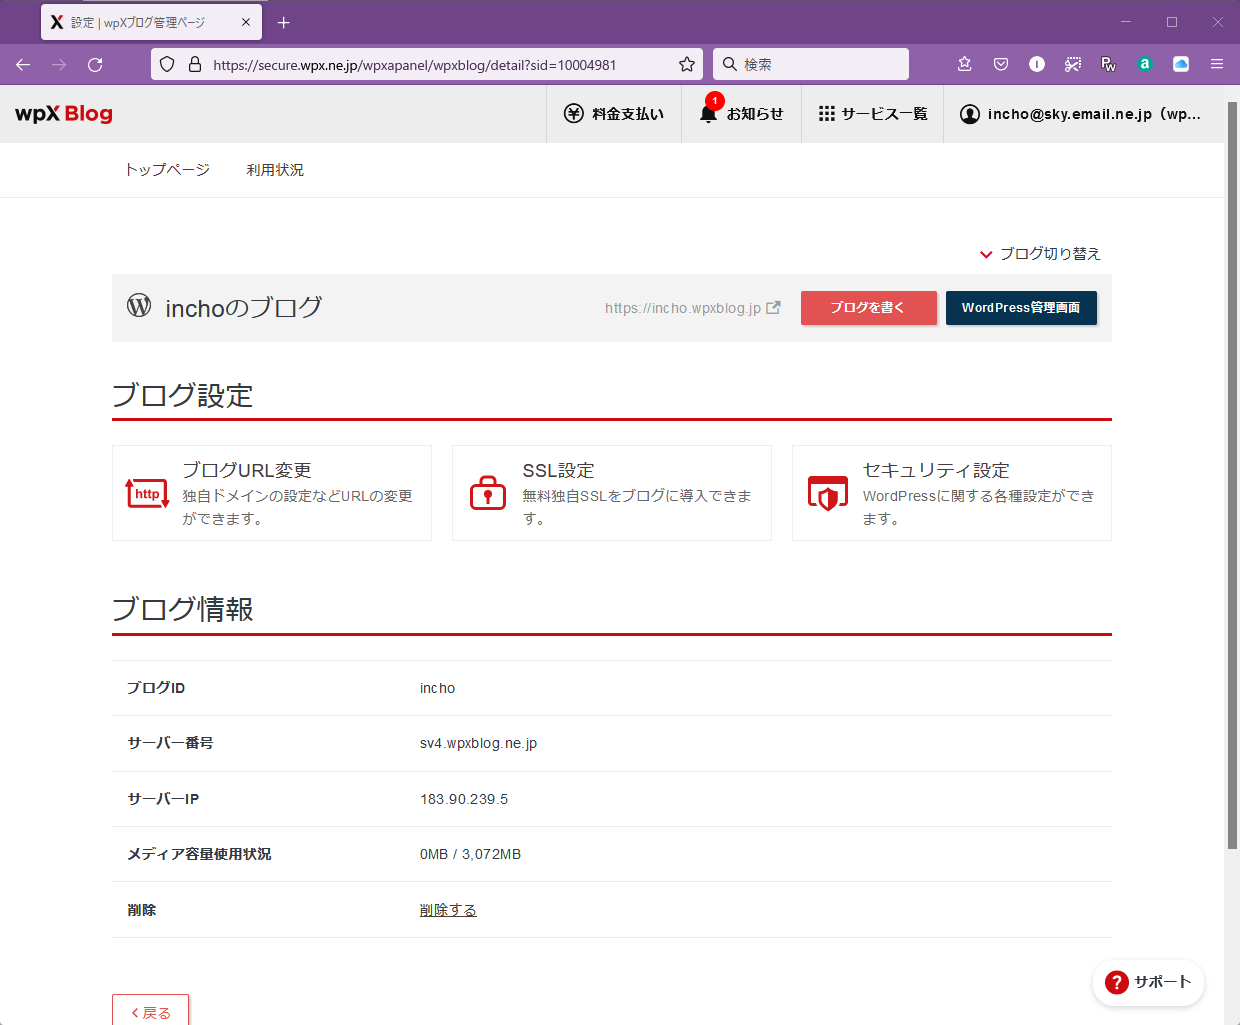Bookmark this page with the star icon
Viewport: 1240px width, 1025px height.
[x=687, y=64]
